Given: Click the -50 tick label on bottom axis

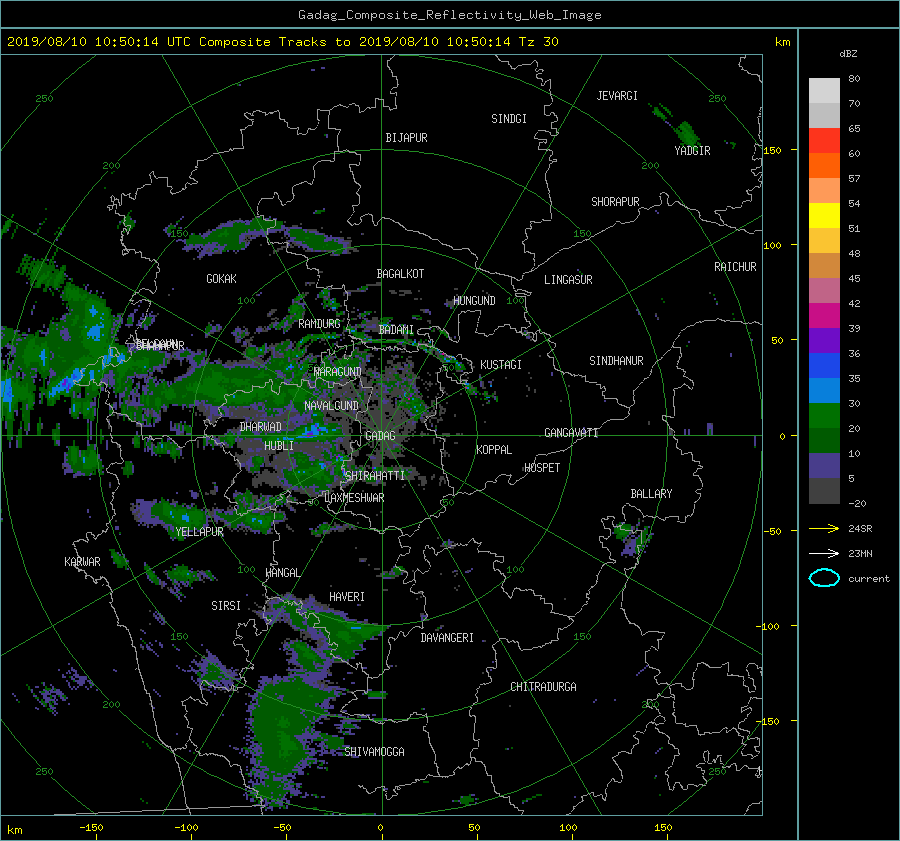Looking at the screenshot, I should coord(282,827).
